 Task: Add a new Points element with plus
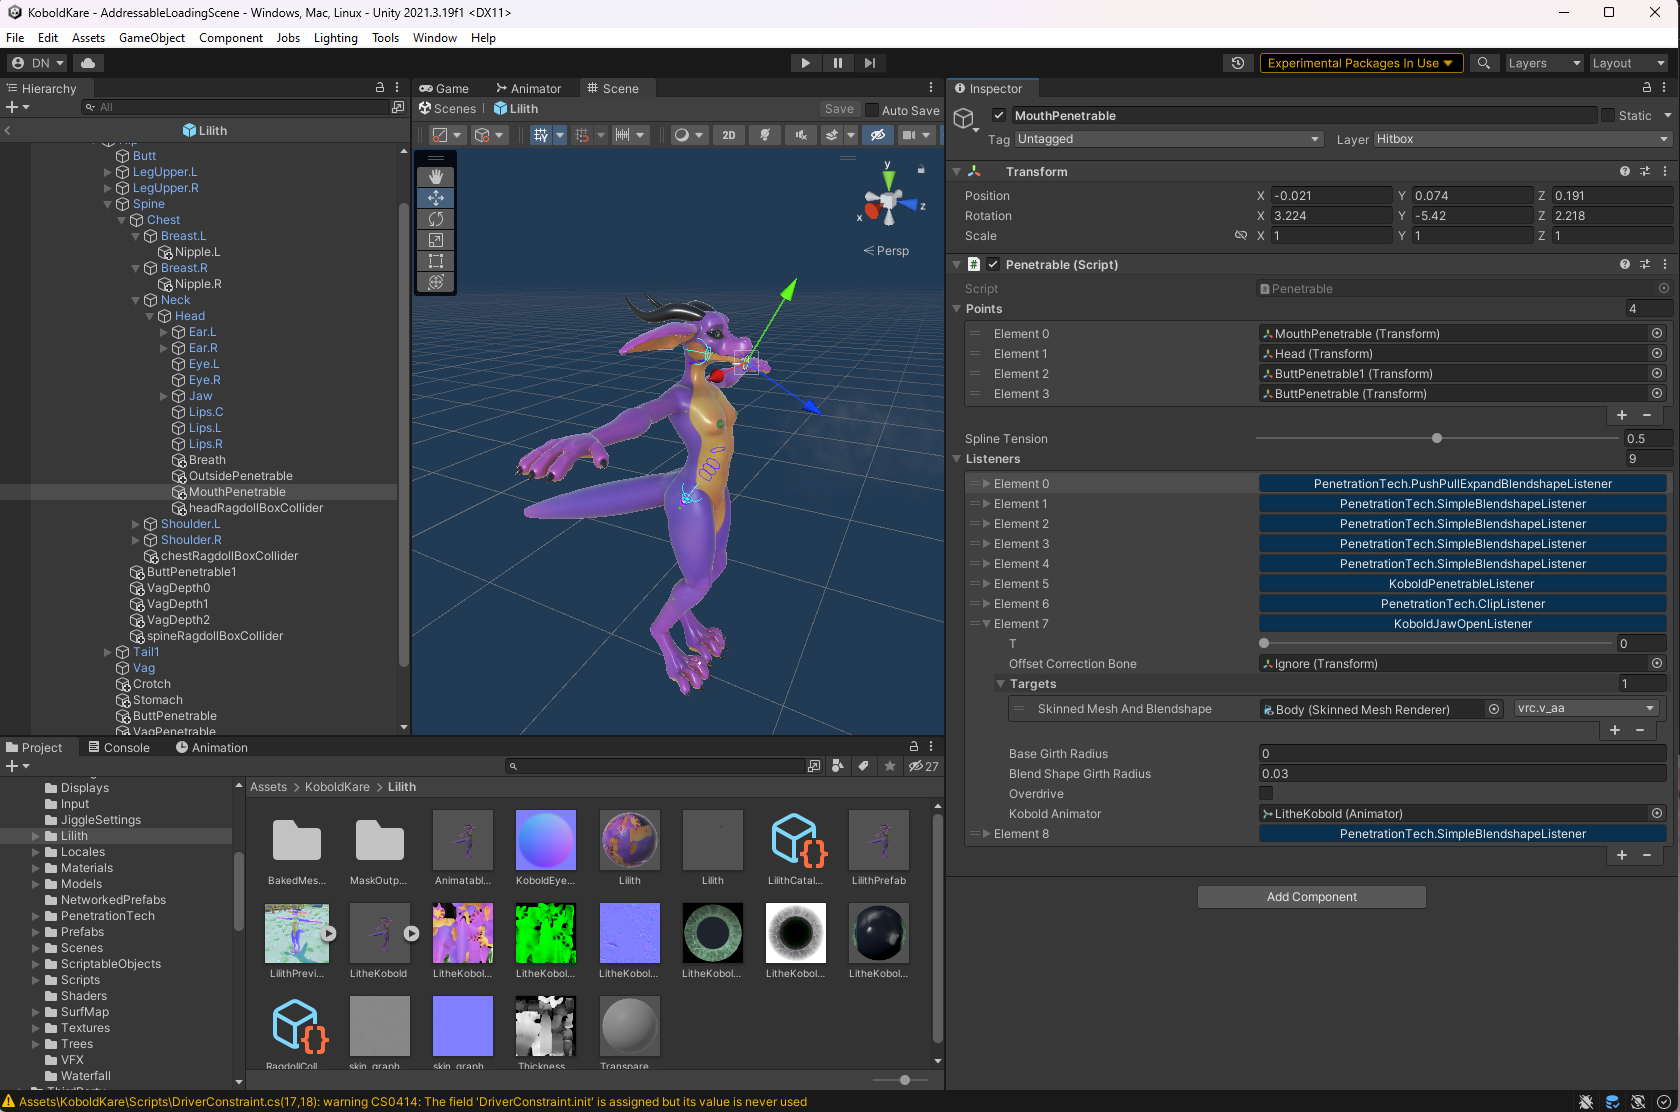pos(1622,415)
